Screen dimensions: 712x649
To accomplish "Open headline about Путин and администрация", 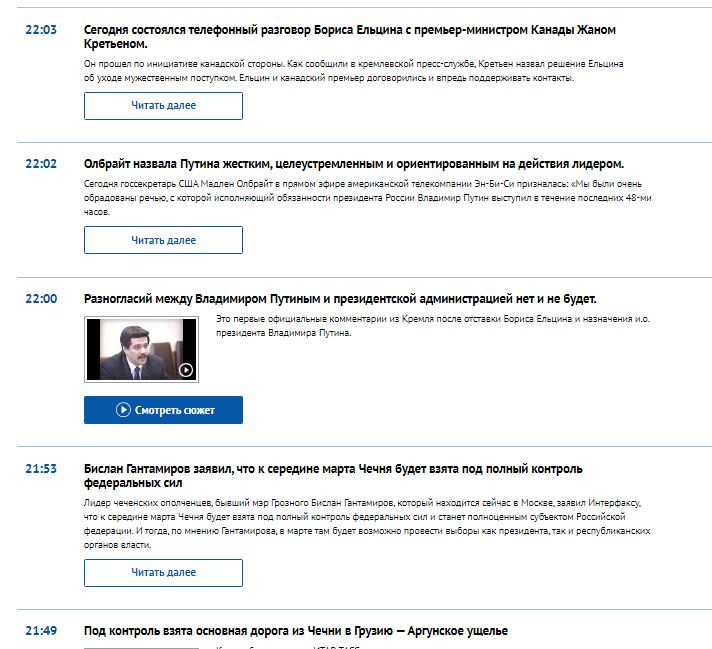I will pos(340,299).
